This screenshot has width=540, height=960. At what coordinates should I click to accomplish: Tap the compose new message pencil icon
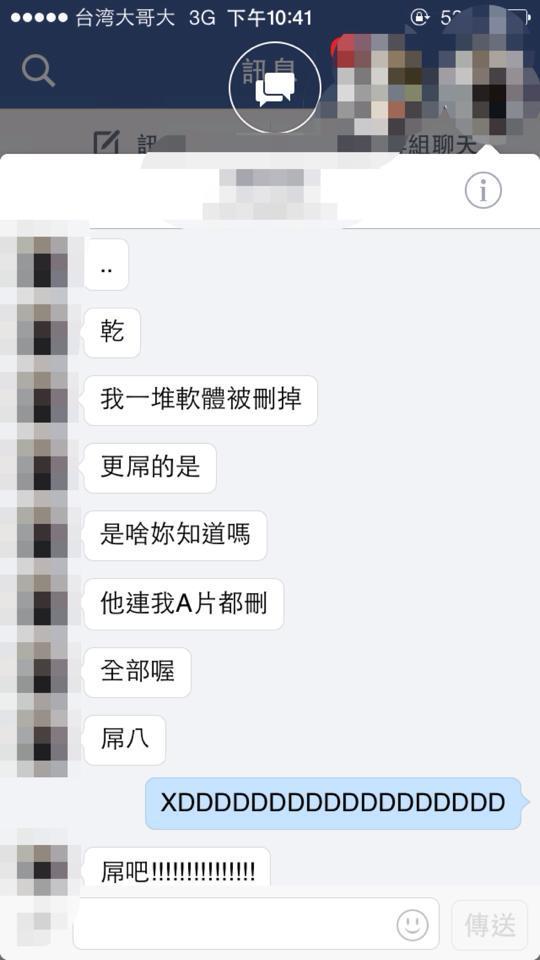[106, 142]
